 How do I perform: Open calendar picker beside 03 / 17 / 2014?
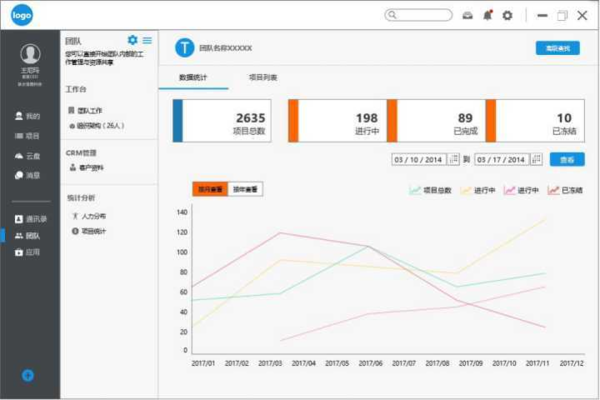tap(536, 159)
